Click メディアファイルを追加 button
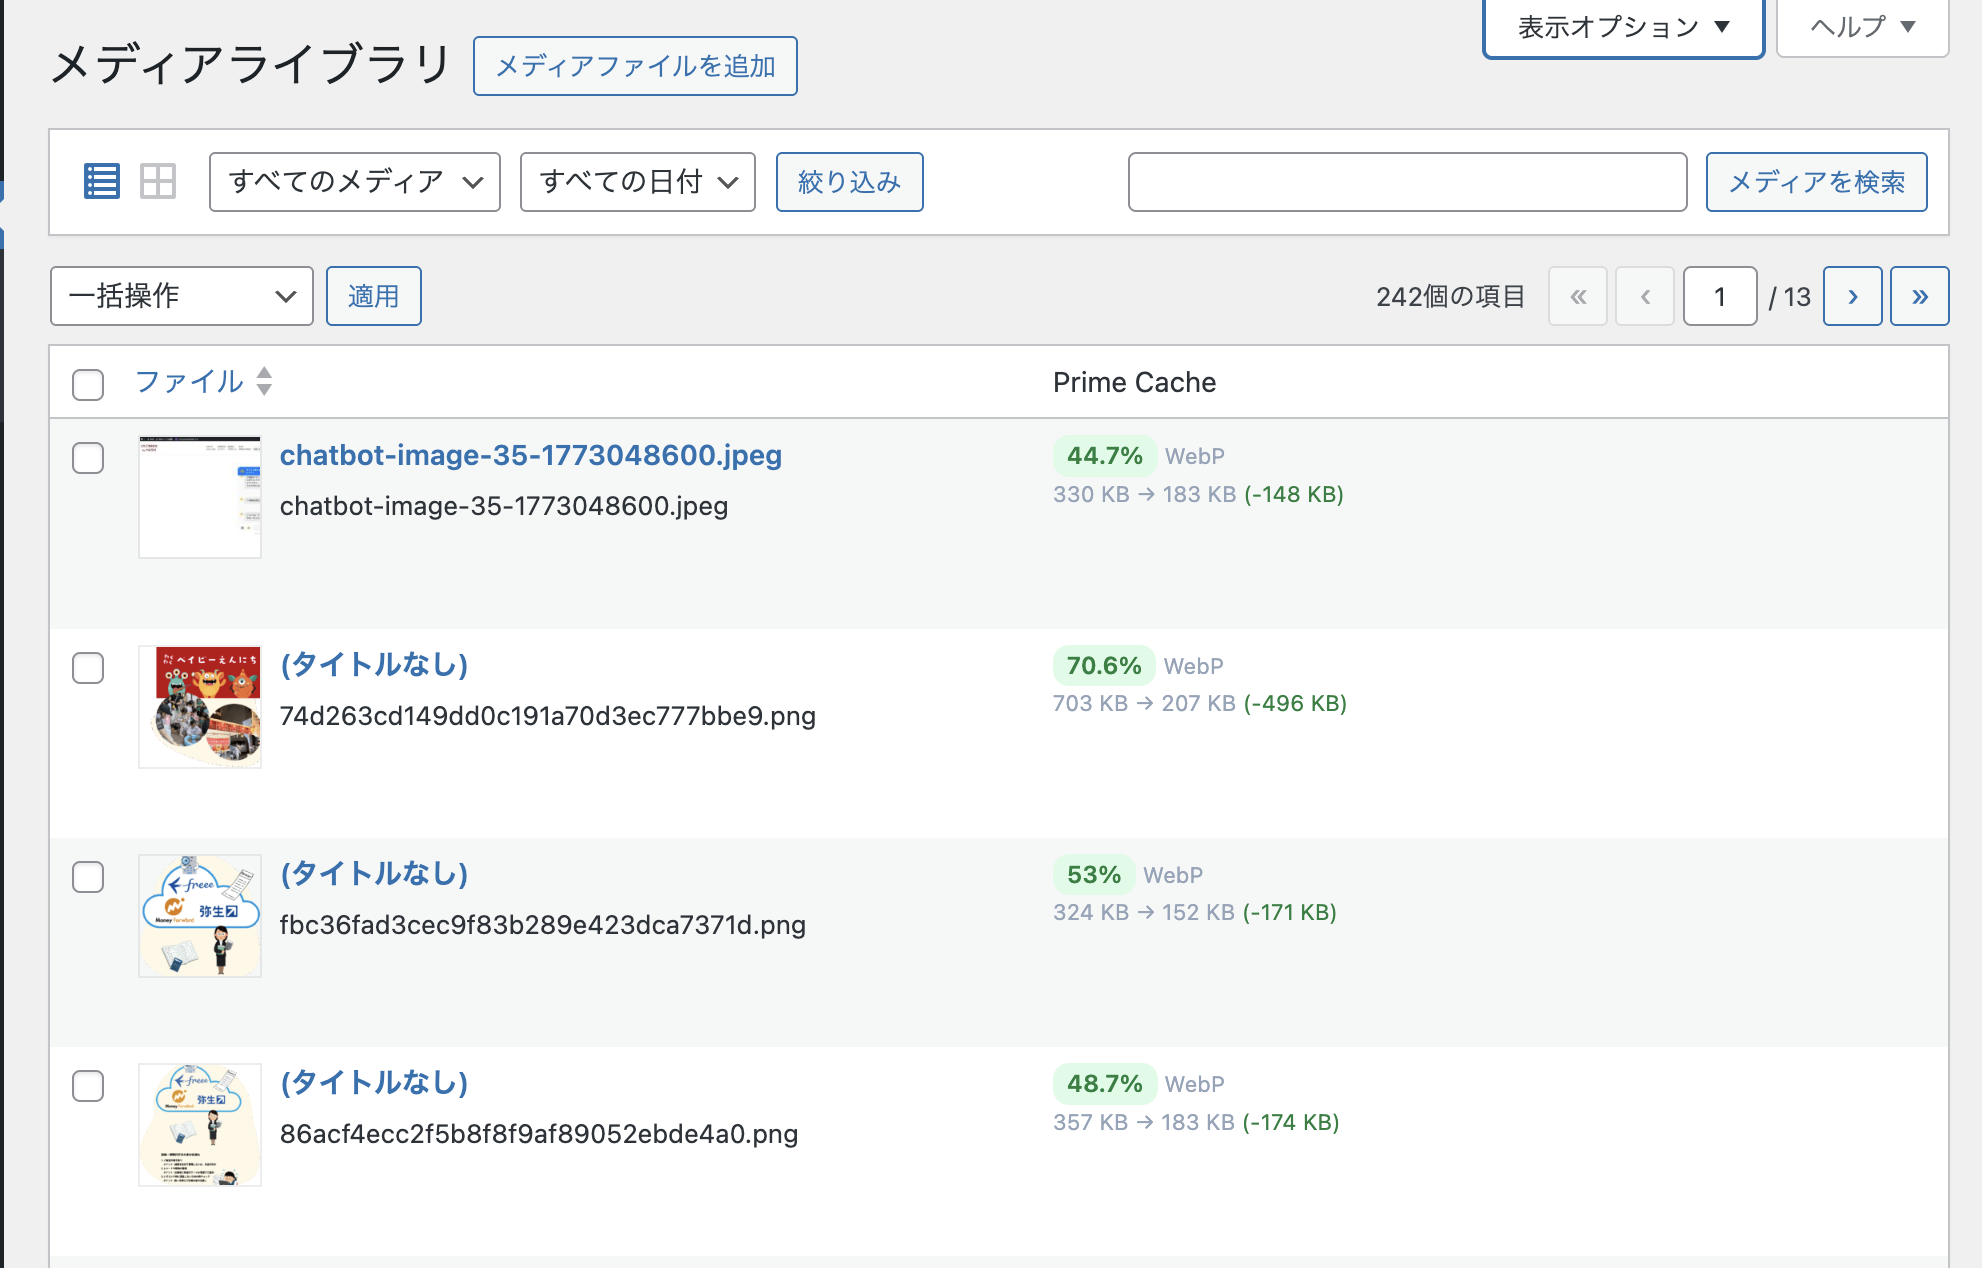Viewport: 1982px width, 1268px height. click(x=635, y=66)
